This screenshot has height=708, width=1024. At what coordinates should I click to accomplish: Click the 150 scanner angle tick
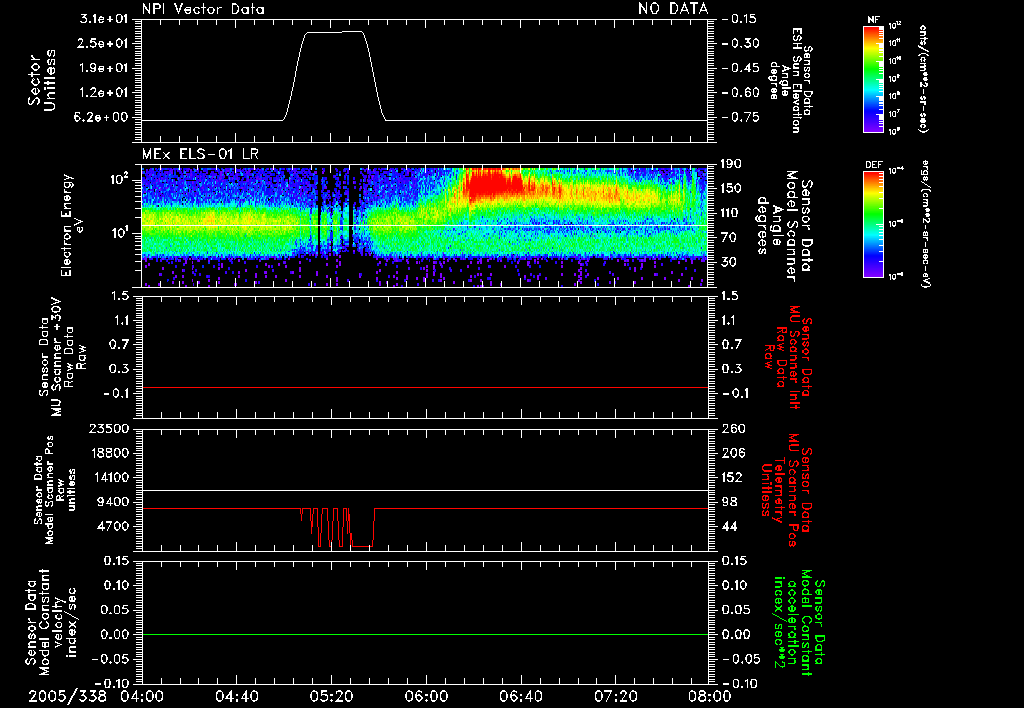(x=731, y=189)
